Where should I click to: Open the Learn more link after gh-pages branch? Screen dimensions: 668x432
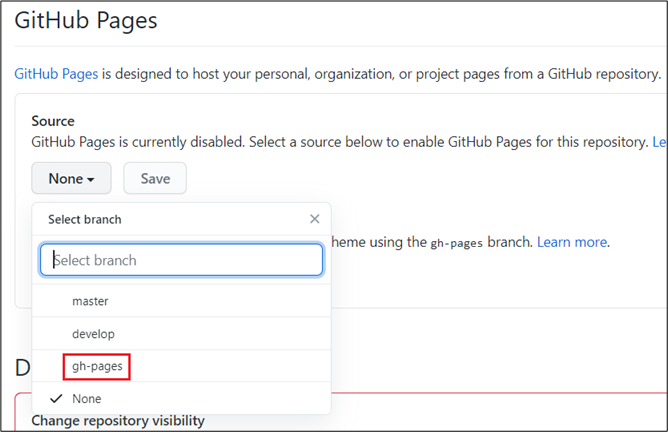(572, 242)
